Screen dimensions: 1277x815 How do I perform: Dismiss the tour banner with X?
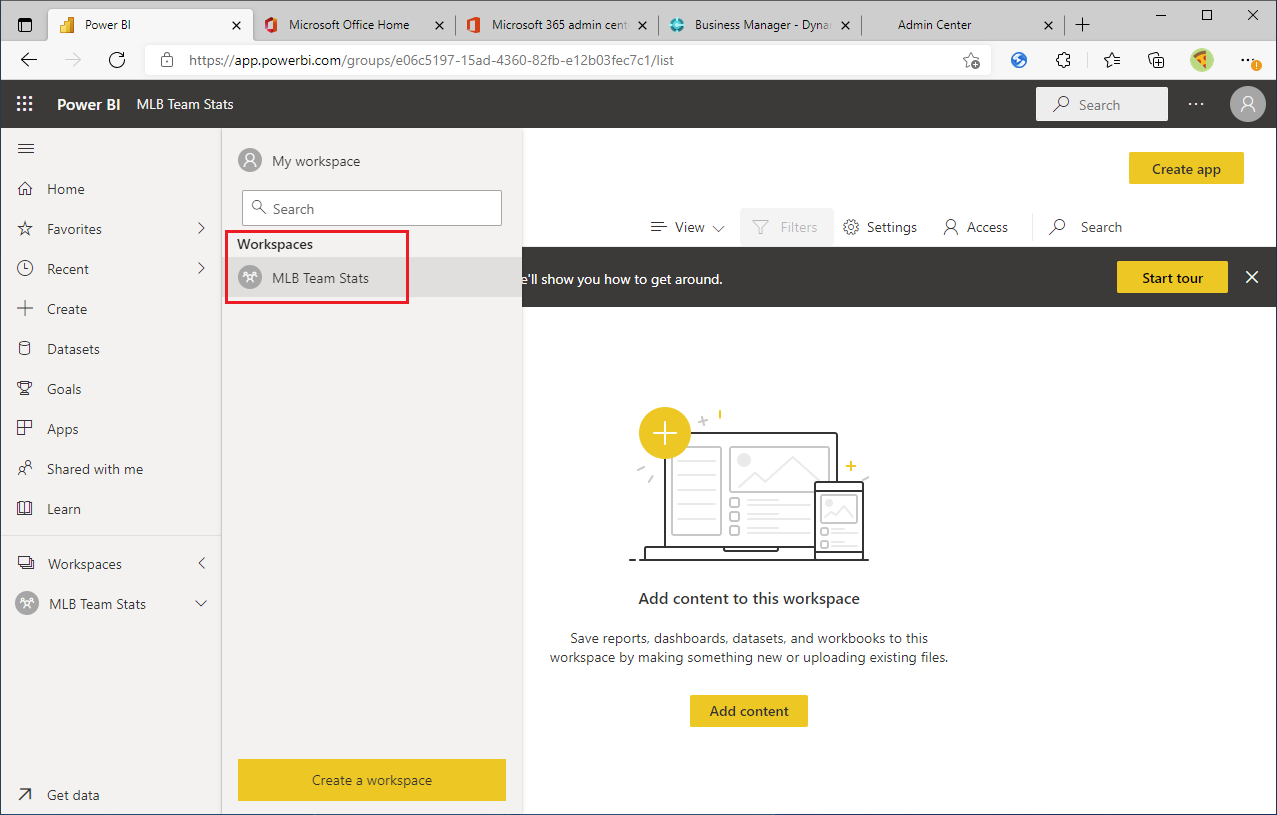click(x=1251, y=277)
